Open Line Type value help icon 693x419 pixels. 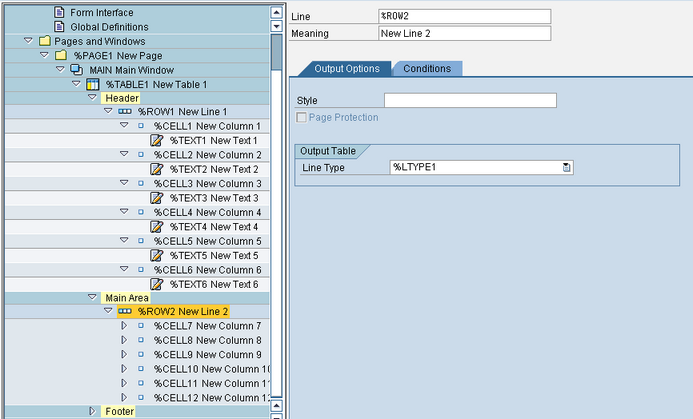click(566, 167)
